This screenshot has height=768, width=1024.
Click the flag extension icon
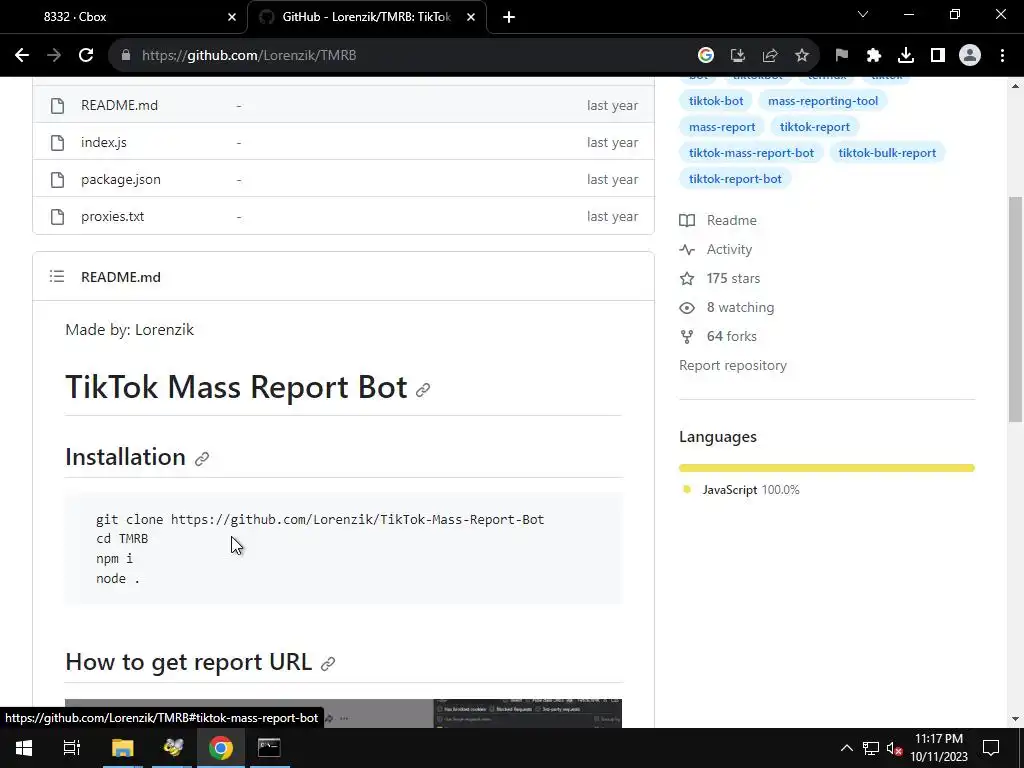pos(841,56)
